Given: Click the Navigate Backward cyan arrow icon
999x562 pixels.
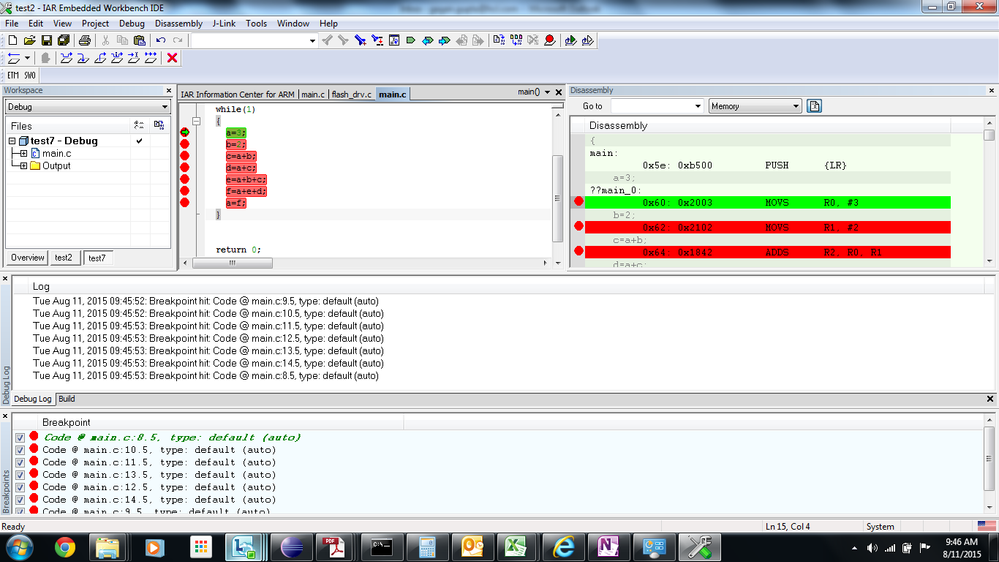Looking at the screenshot, I should (428, 40).
